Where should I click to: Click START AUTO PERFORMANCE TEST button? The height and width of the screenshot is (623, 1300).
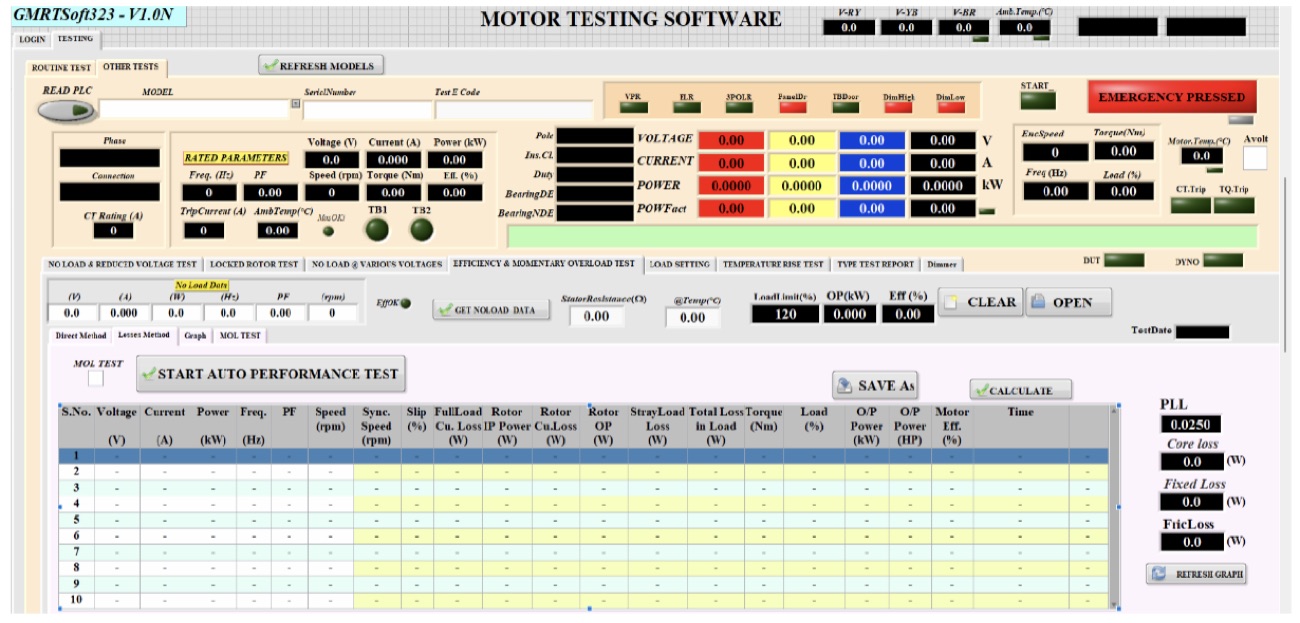270,374
